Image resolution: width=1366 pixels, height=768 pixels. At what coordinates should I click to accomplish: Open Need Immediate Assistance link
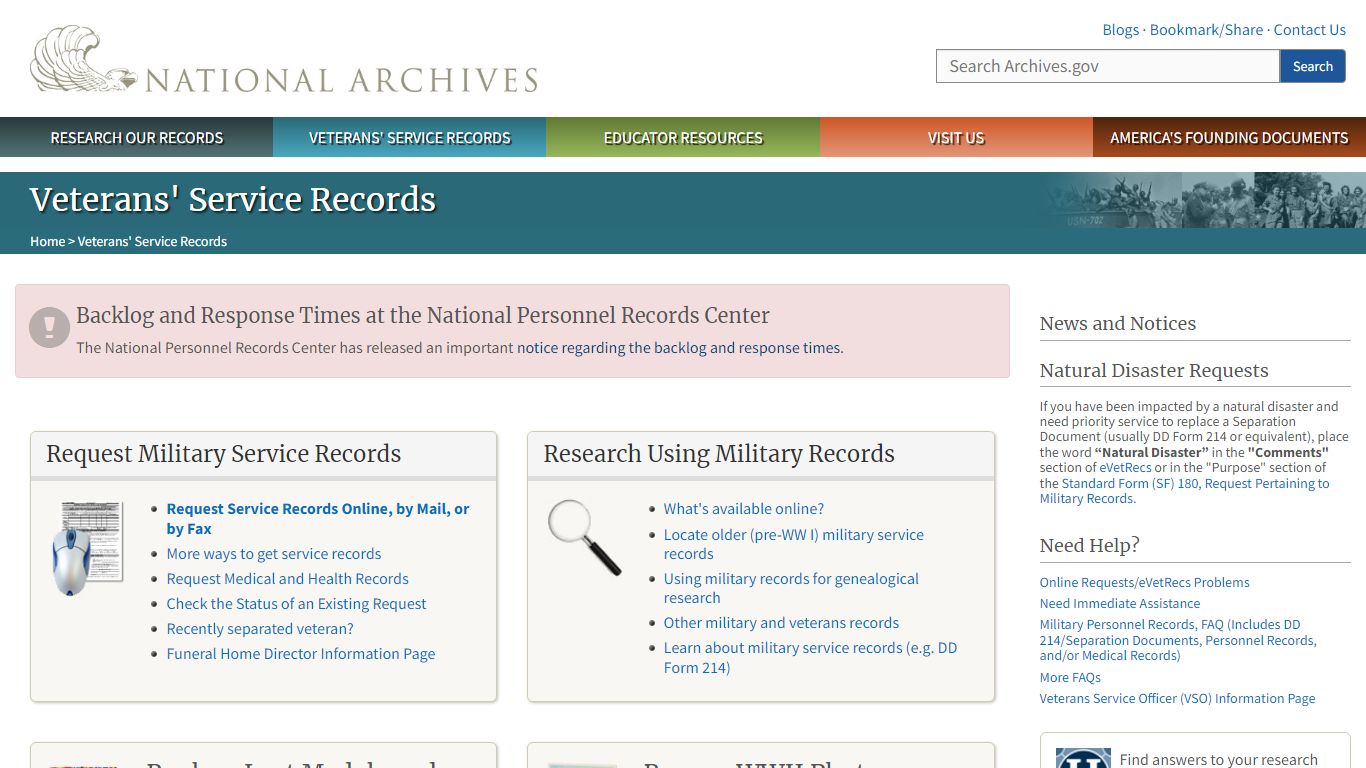point(1120,604)
